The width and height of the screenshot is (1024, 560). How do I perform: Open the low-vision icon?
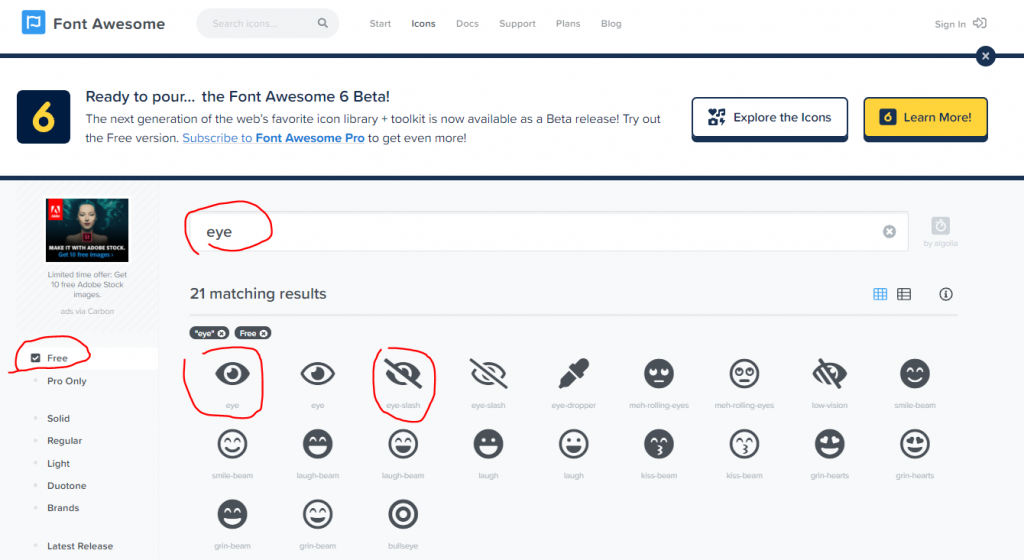[x=829, y=374]
